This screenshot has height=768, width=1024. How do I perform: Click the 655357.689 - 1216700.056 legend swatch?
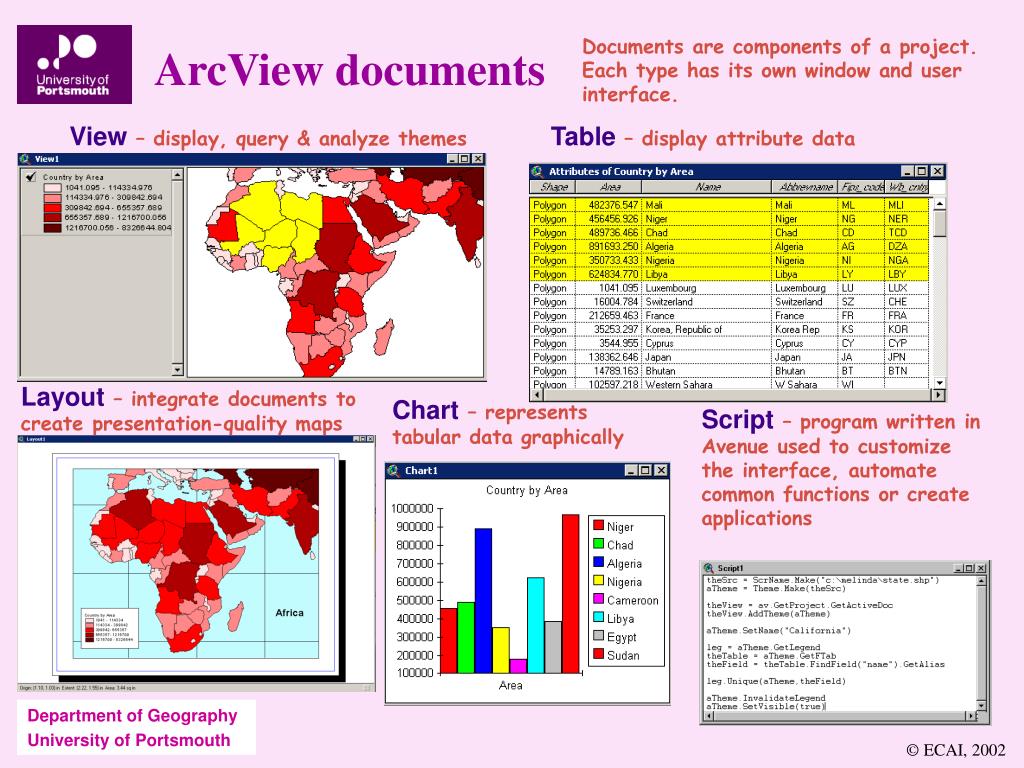point(52,217)
